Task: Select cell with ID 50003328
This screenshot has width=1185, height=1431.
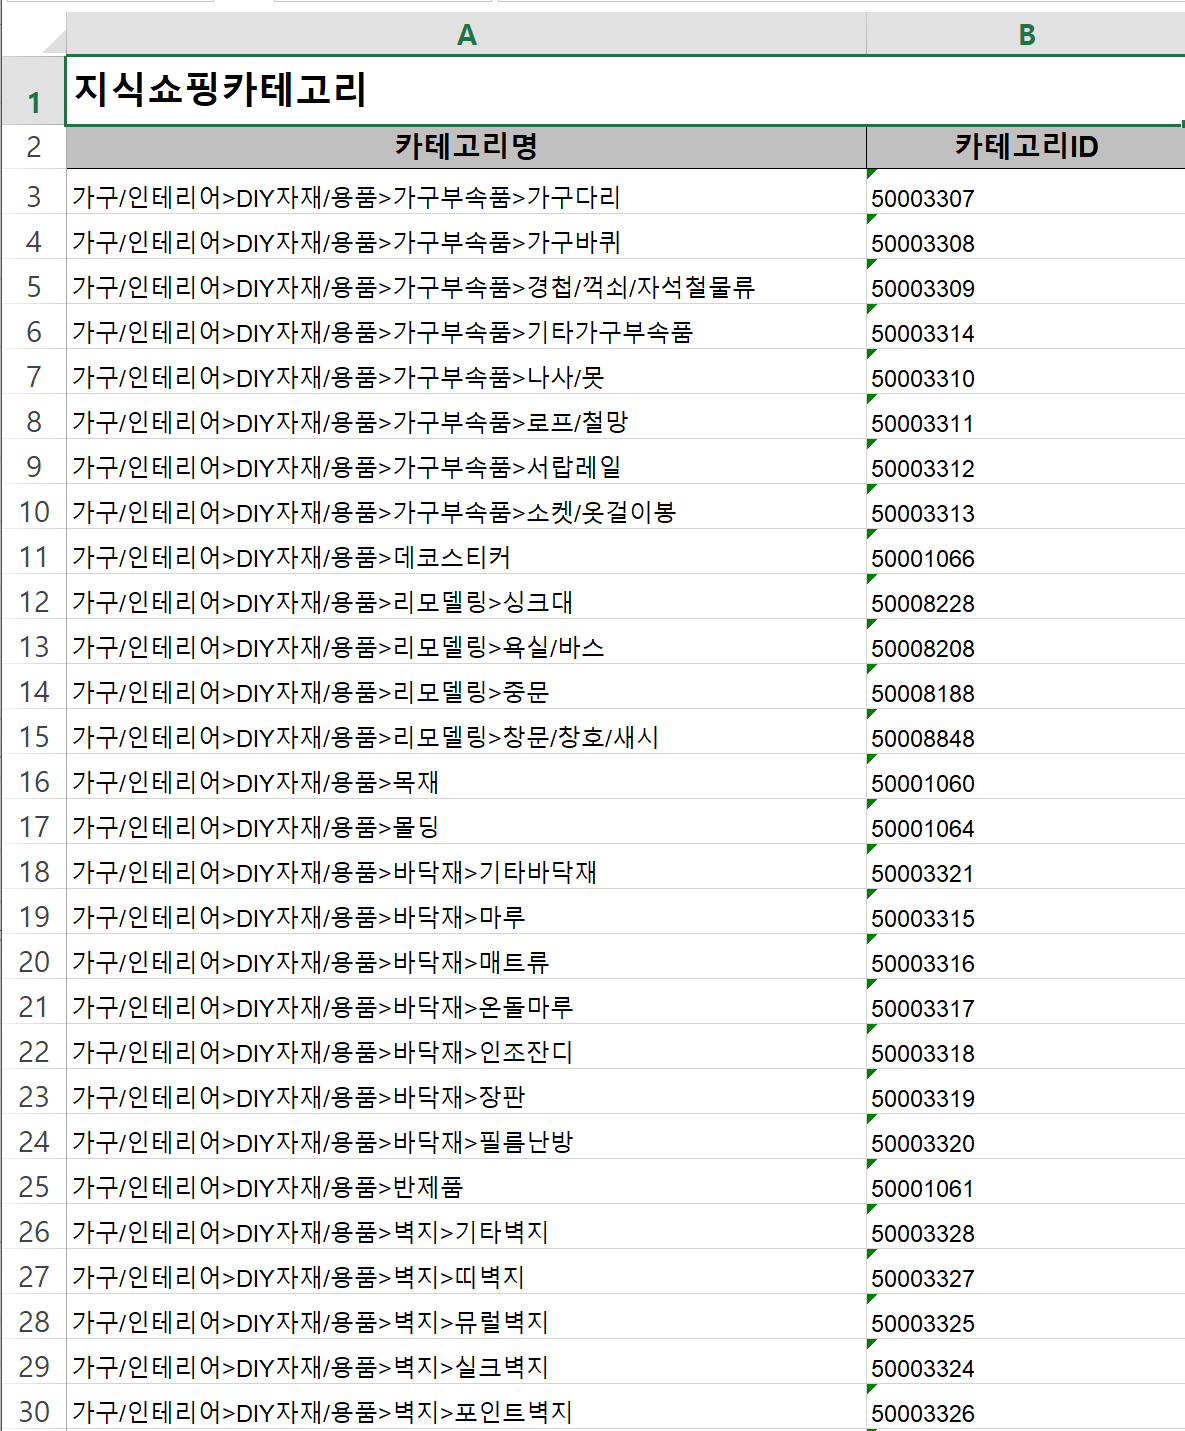Action: coord(1026,1227)
